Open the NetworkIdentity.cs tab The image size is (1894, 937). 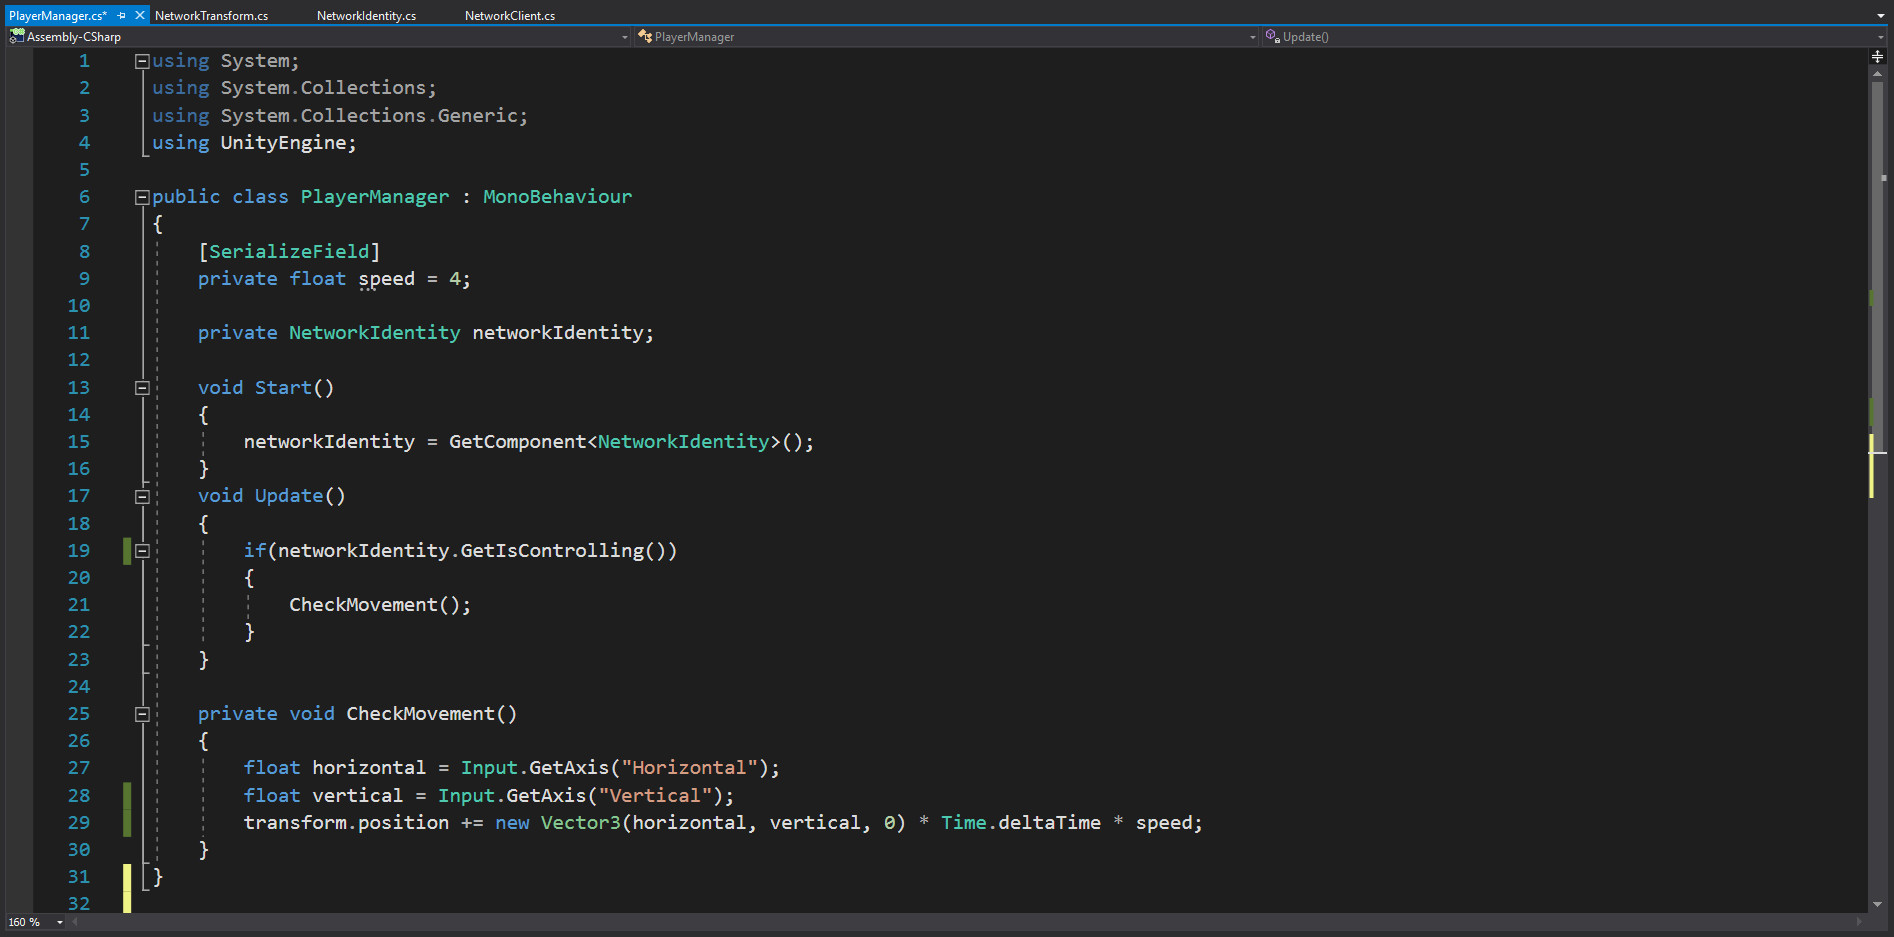click(366, 16)
